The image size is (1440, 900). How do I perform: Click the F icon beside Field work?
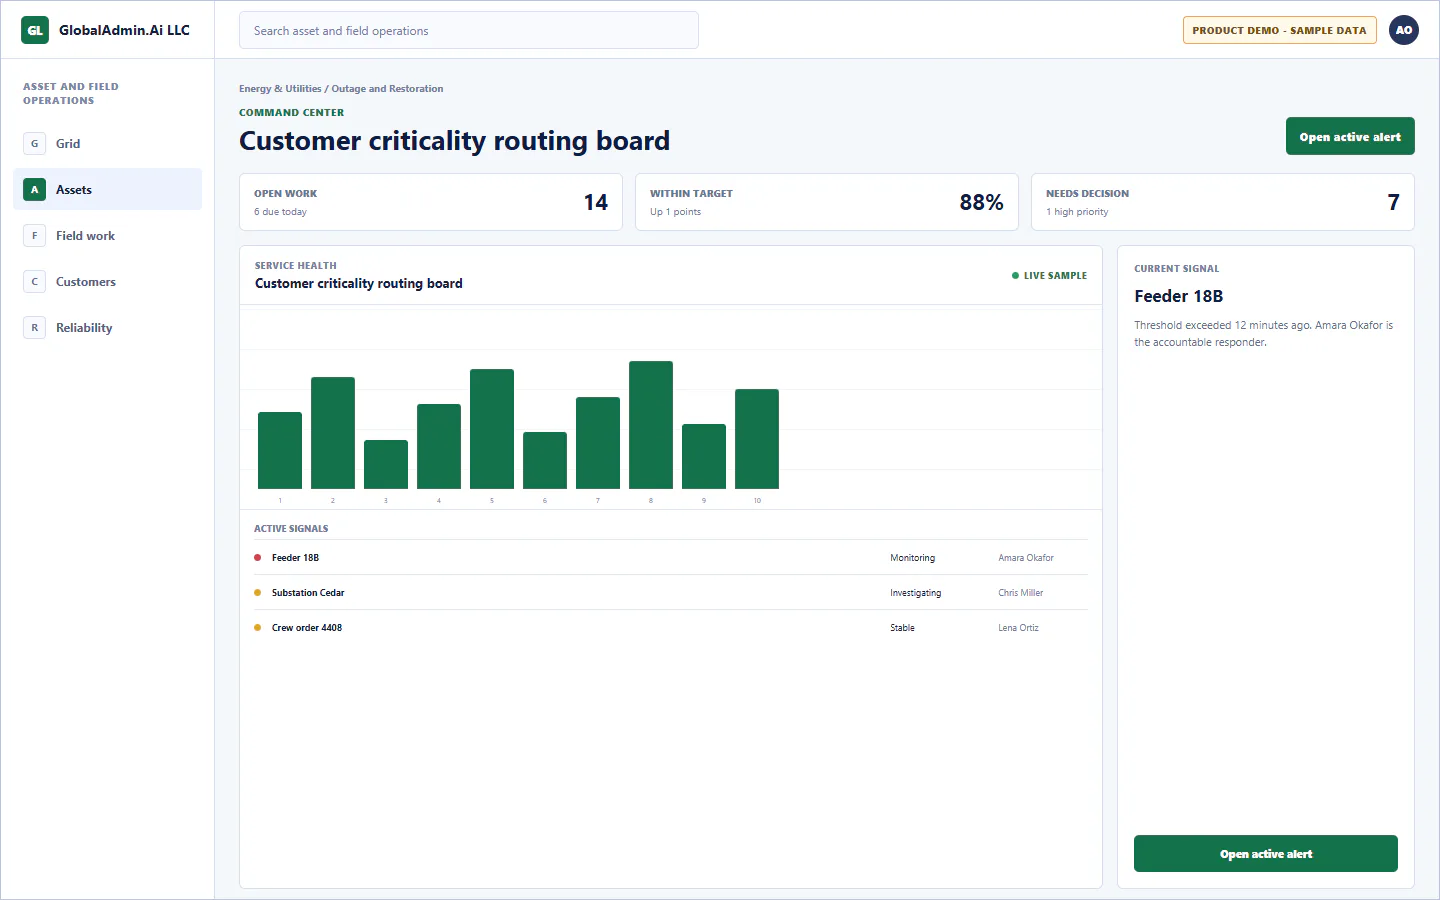coord(35,236)
